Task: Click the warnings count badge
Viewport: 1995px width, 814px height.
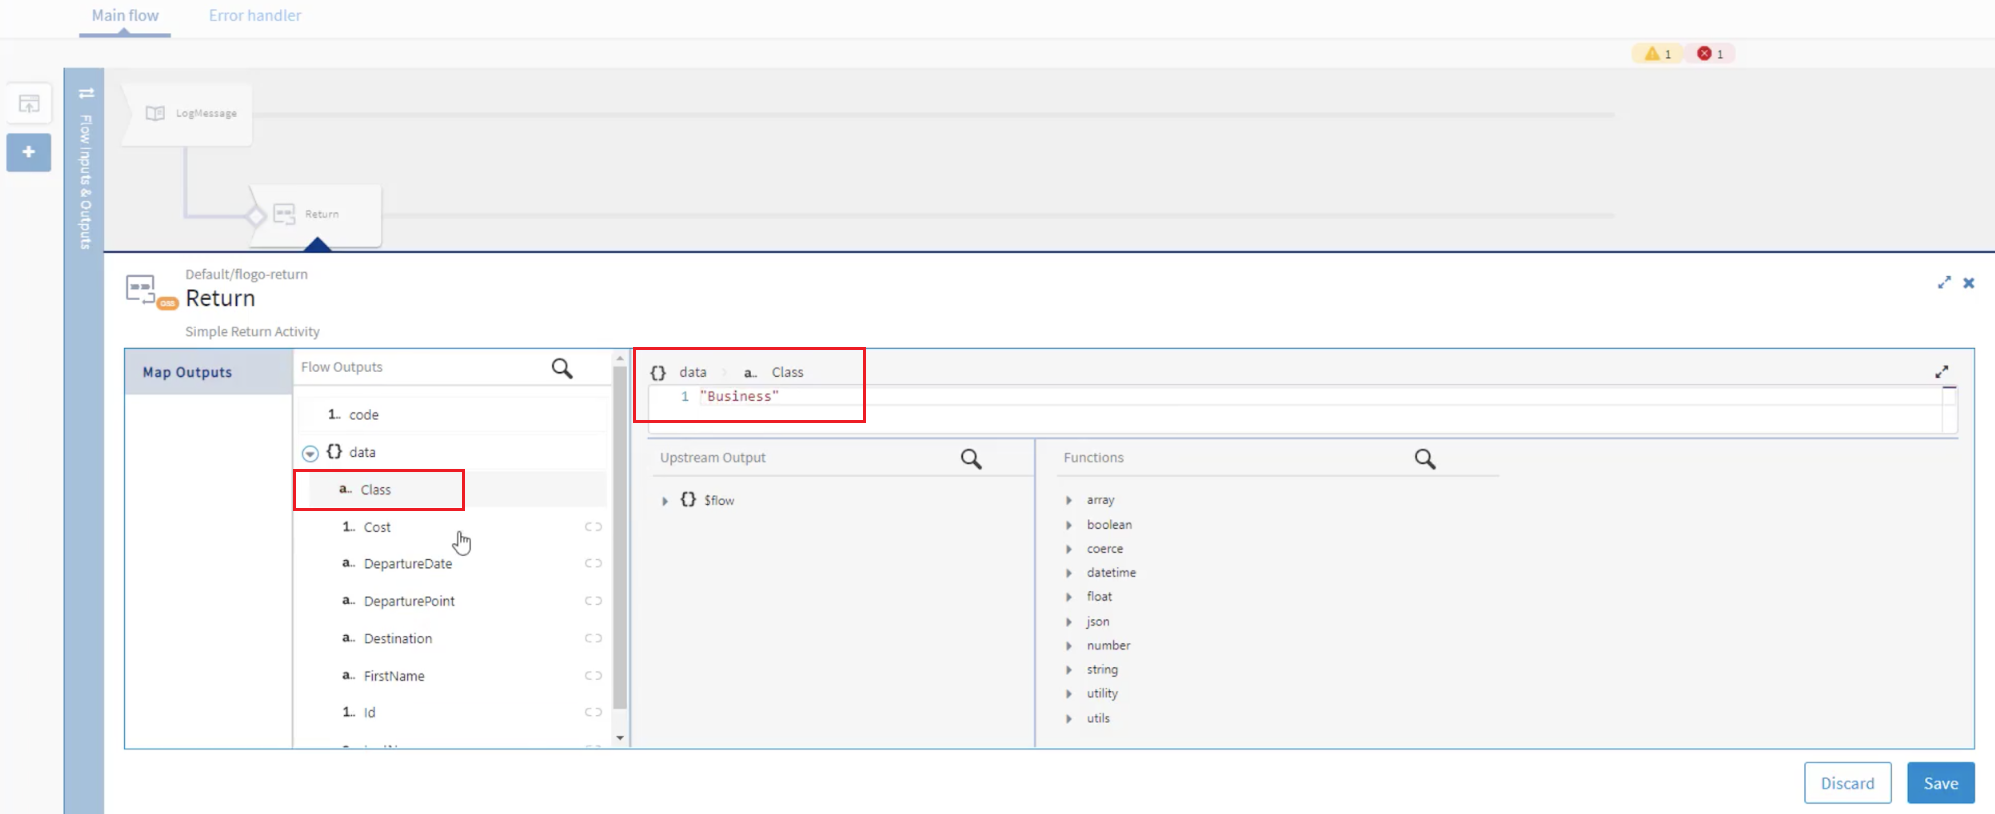Action: pos(1658,54)
